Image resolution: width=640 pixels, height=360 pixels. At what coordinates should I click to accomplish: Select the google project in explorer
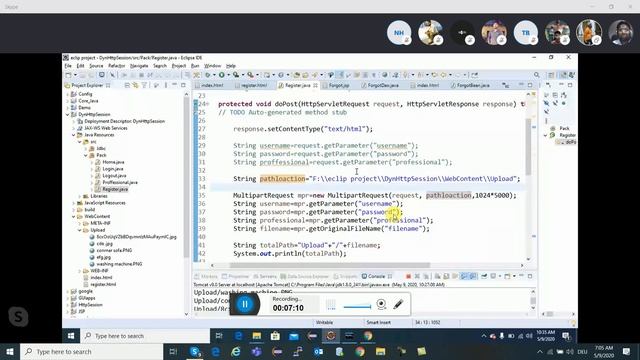(x=85, y=291)
